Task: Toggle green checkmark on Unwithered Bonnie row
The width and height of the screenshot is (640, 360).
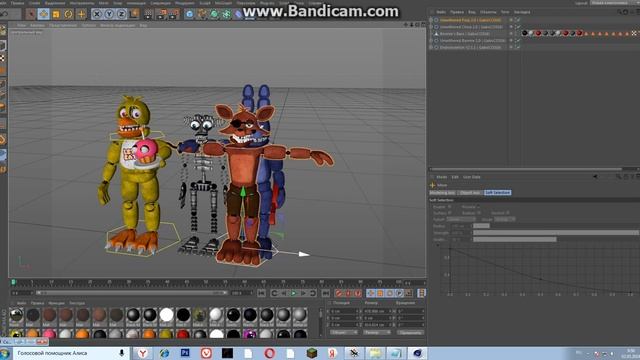Action: [518, 40]
